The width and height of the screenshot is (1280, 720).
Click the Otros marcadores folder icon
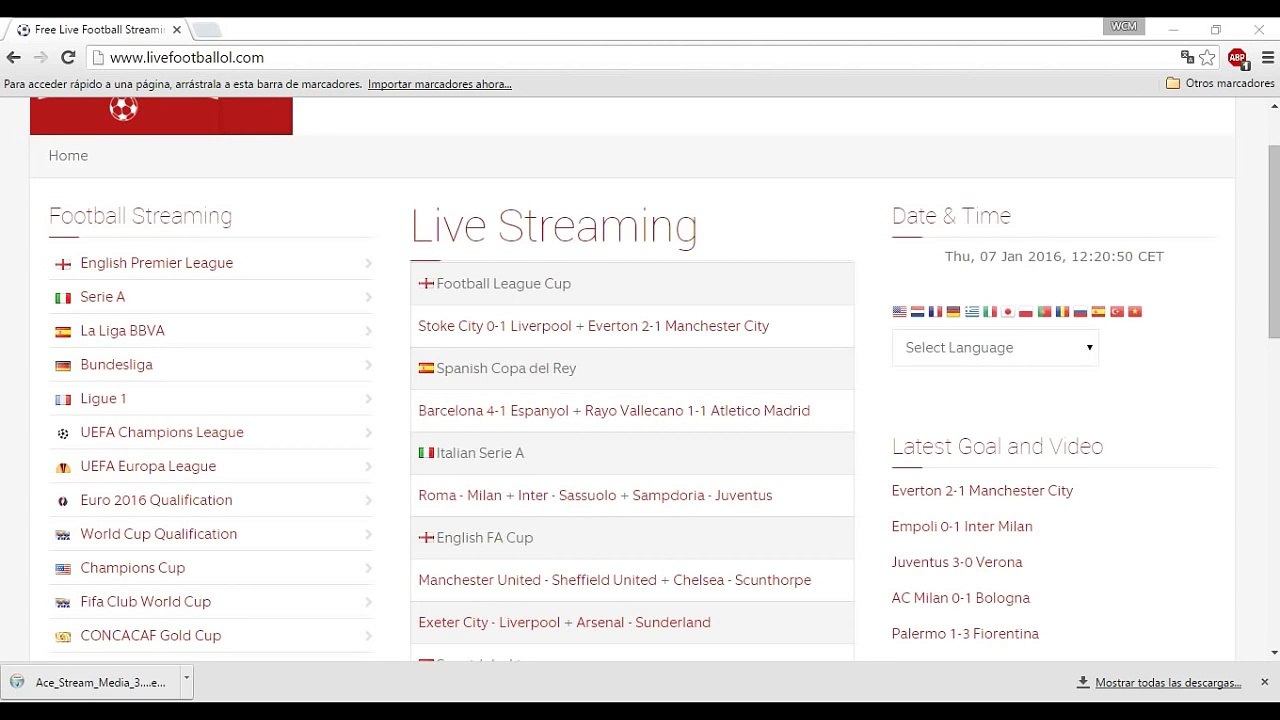1173,84
